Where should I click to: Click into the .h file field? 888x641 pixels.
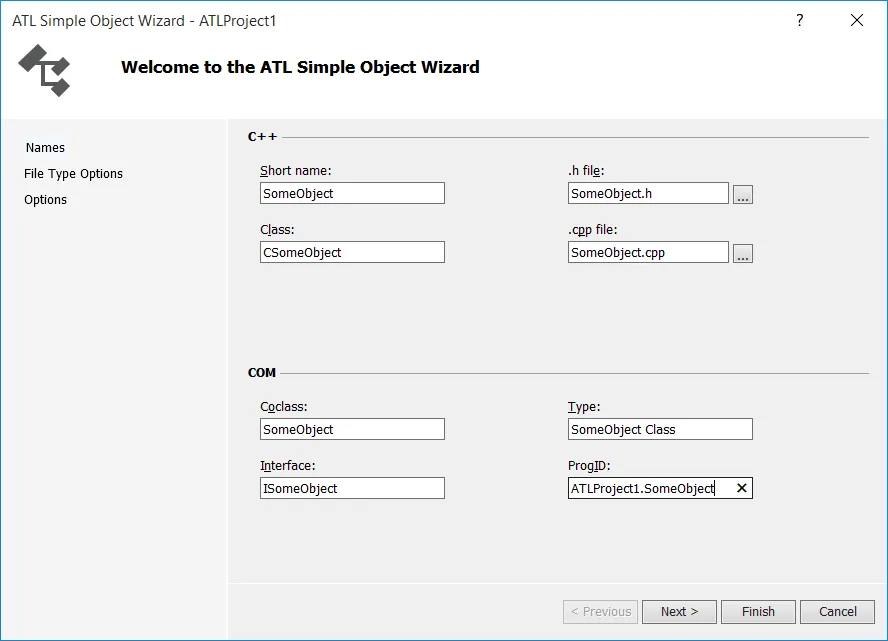[647, 194]
